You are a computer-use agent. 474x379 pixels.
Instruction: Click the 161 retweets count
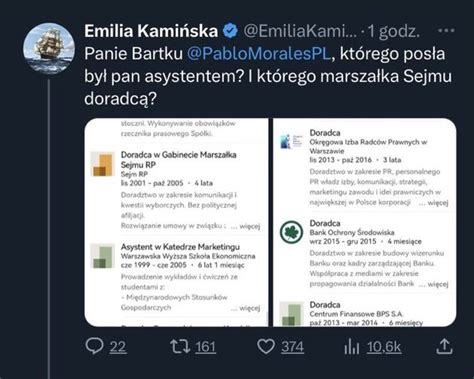click(x=205, y=347)
